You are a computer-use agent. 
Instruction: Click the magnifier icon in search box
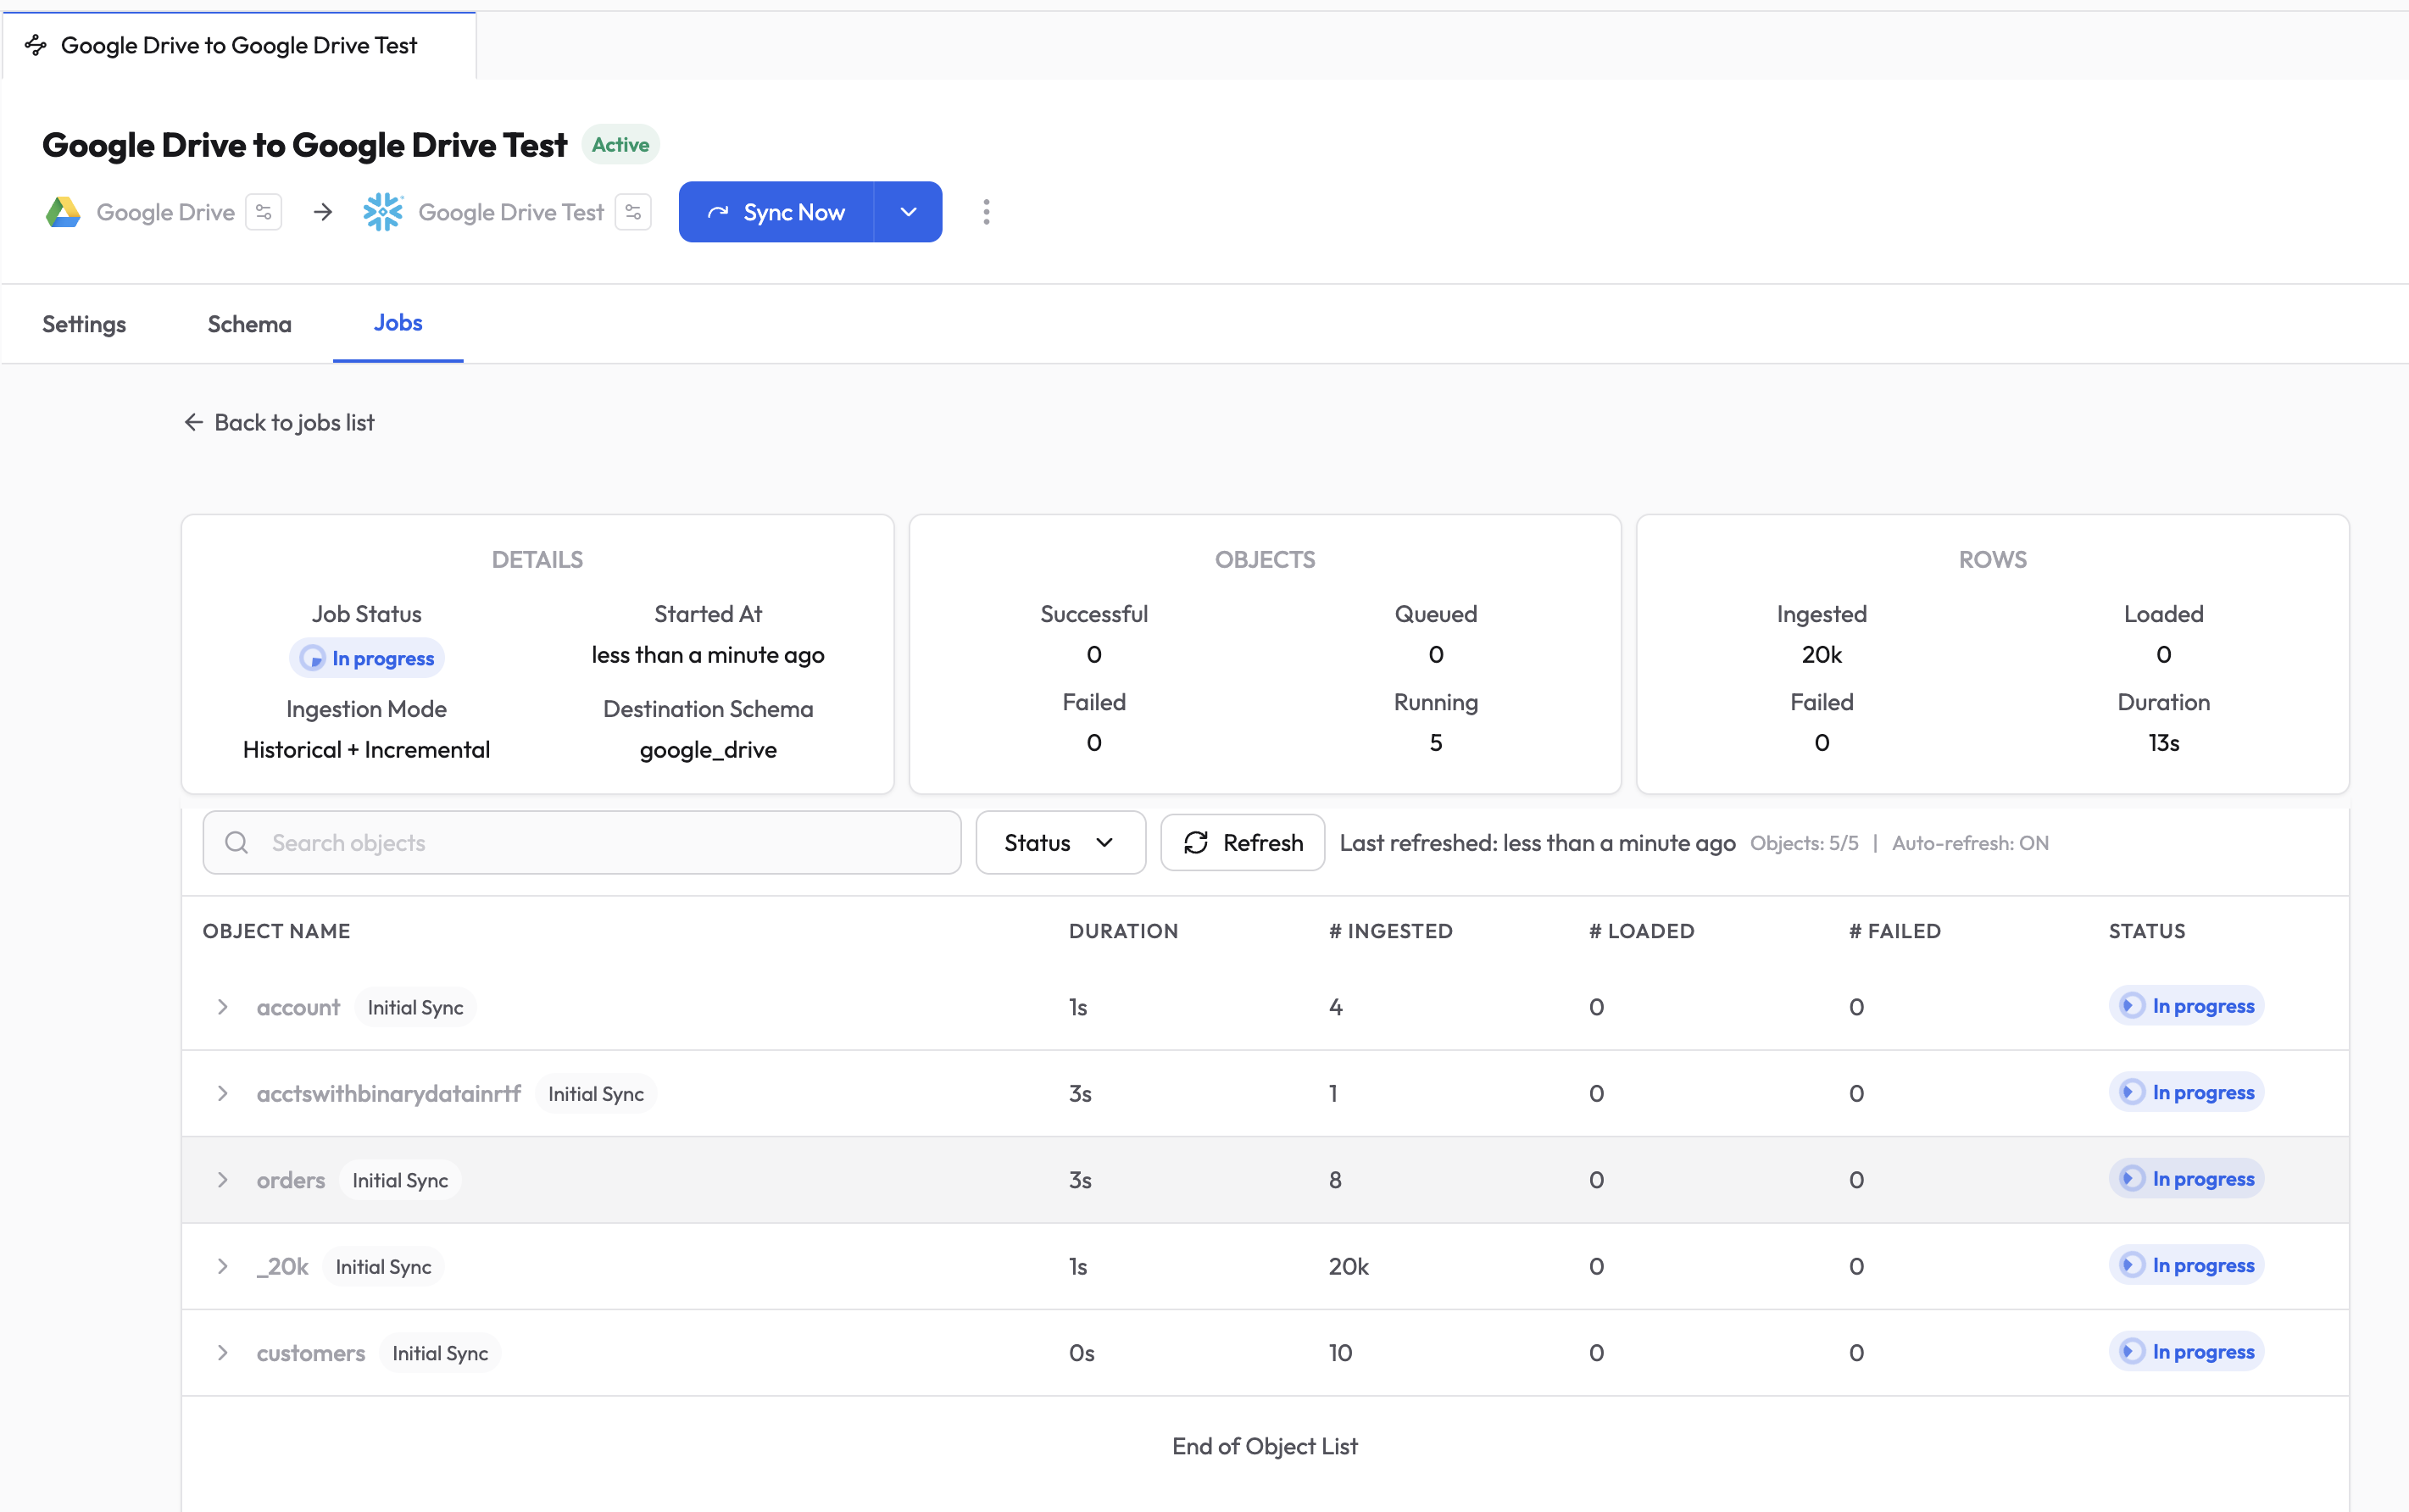pyautogui.click(x=237, y=843)
